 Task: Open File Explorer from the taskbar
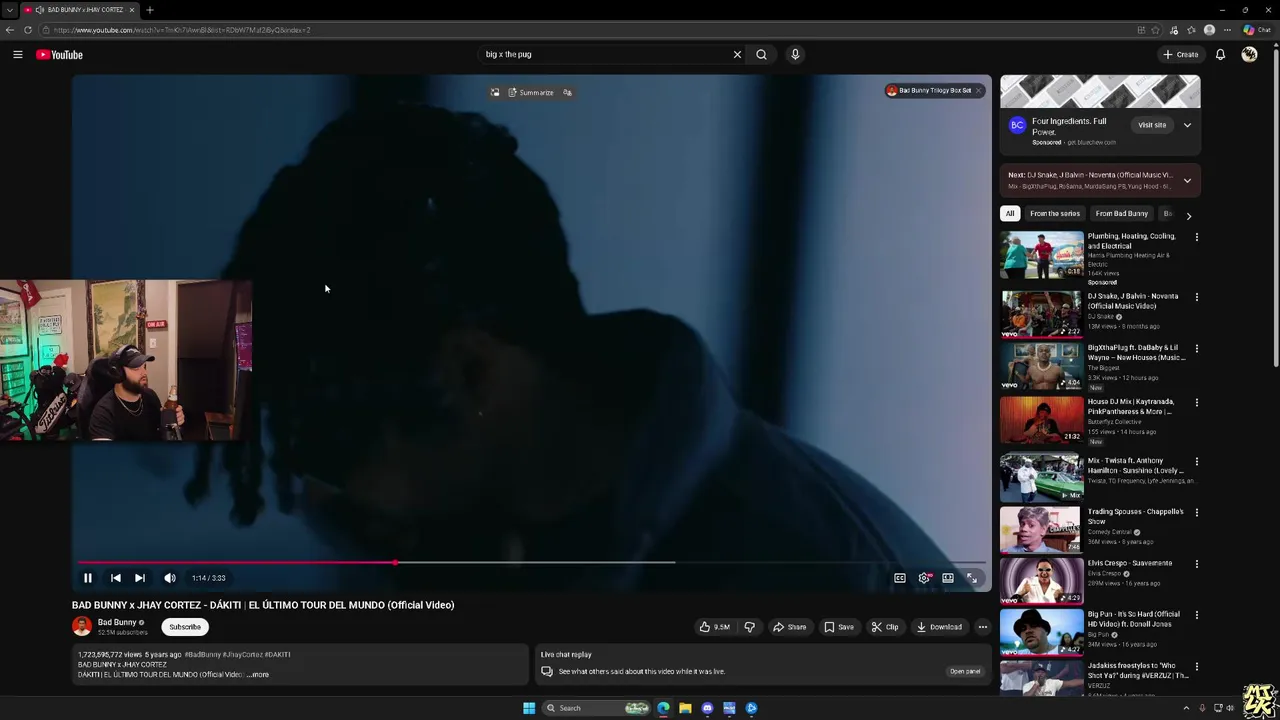685,708
